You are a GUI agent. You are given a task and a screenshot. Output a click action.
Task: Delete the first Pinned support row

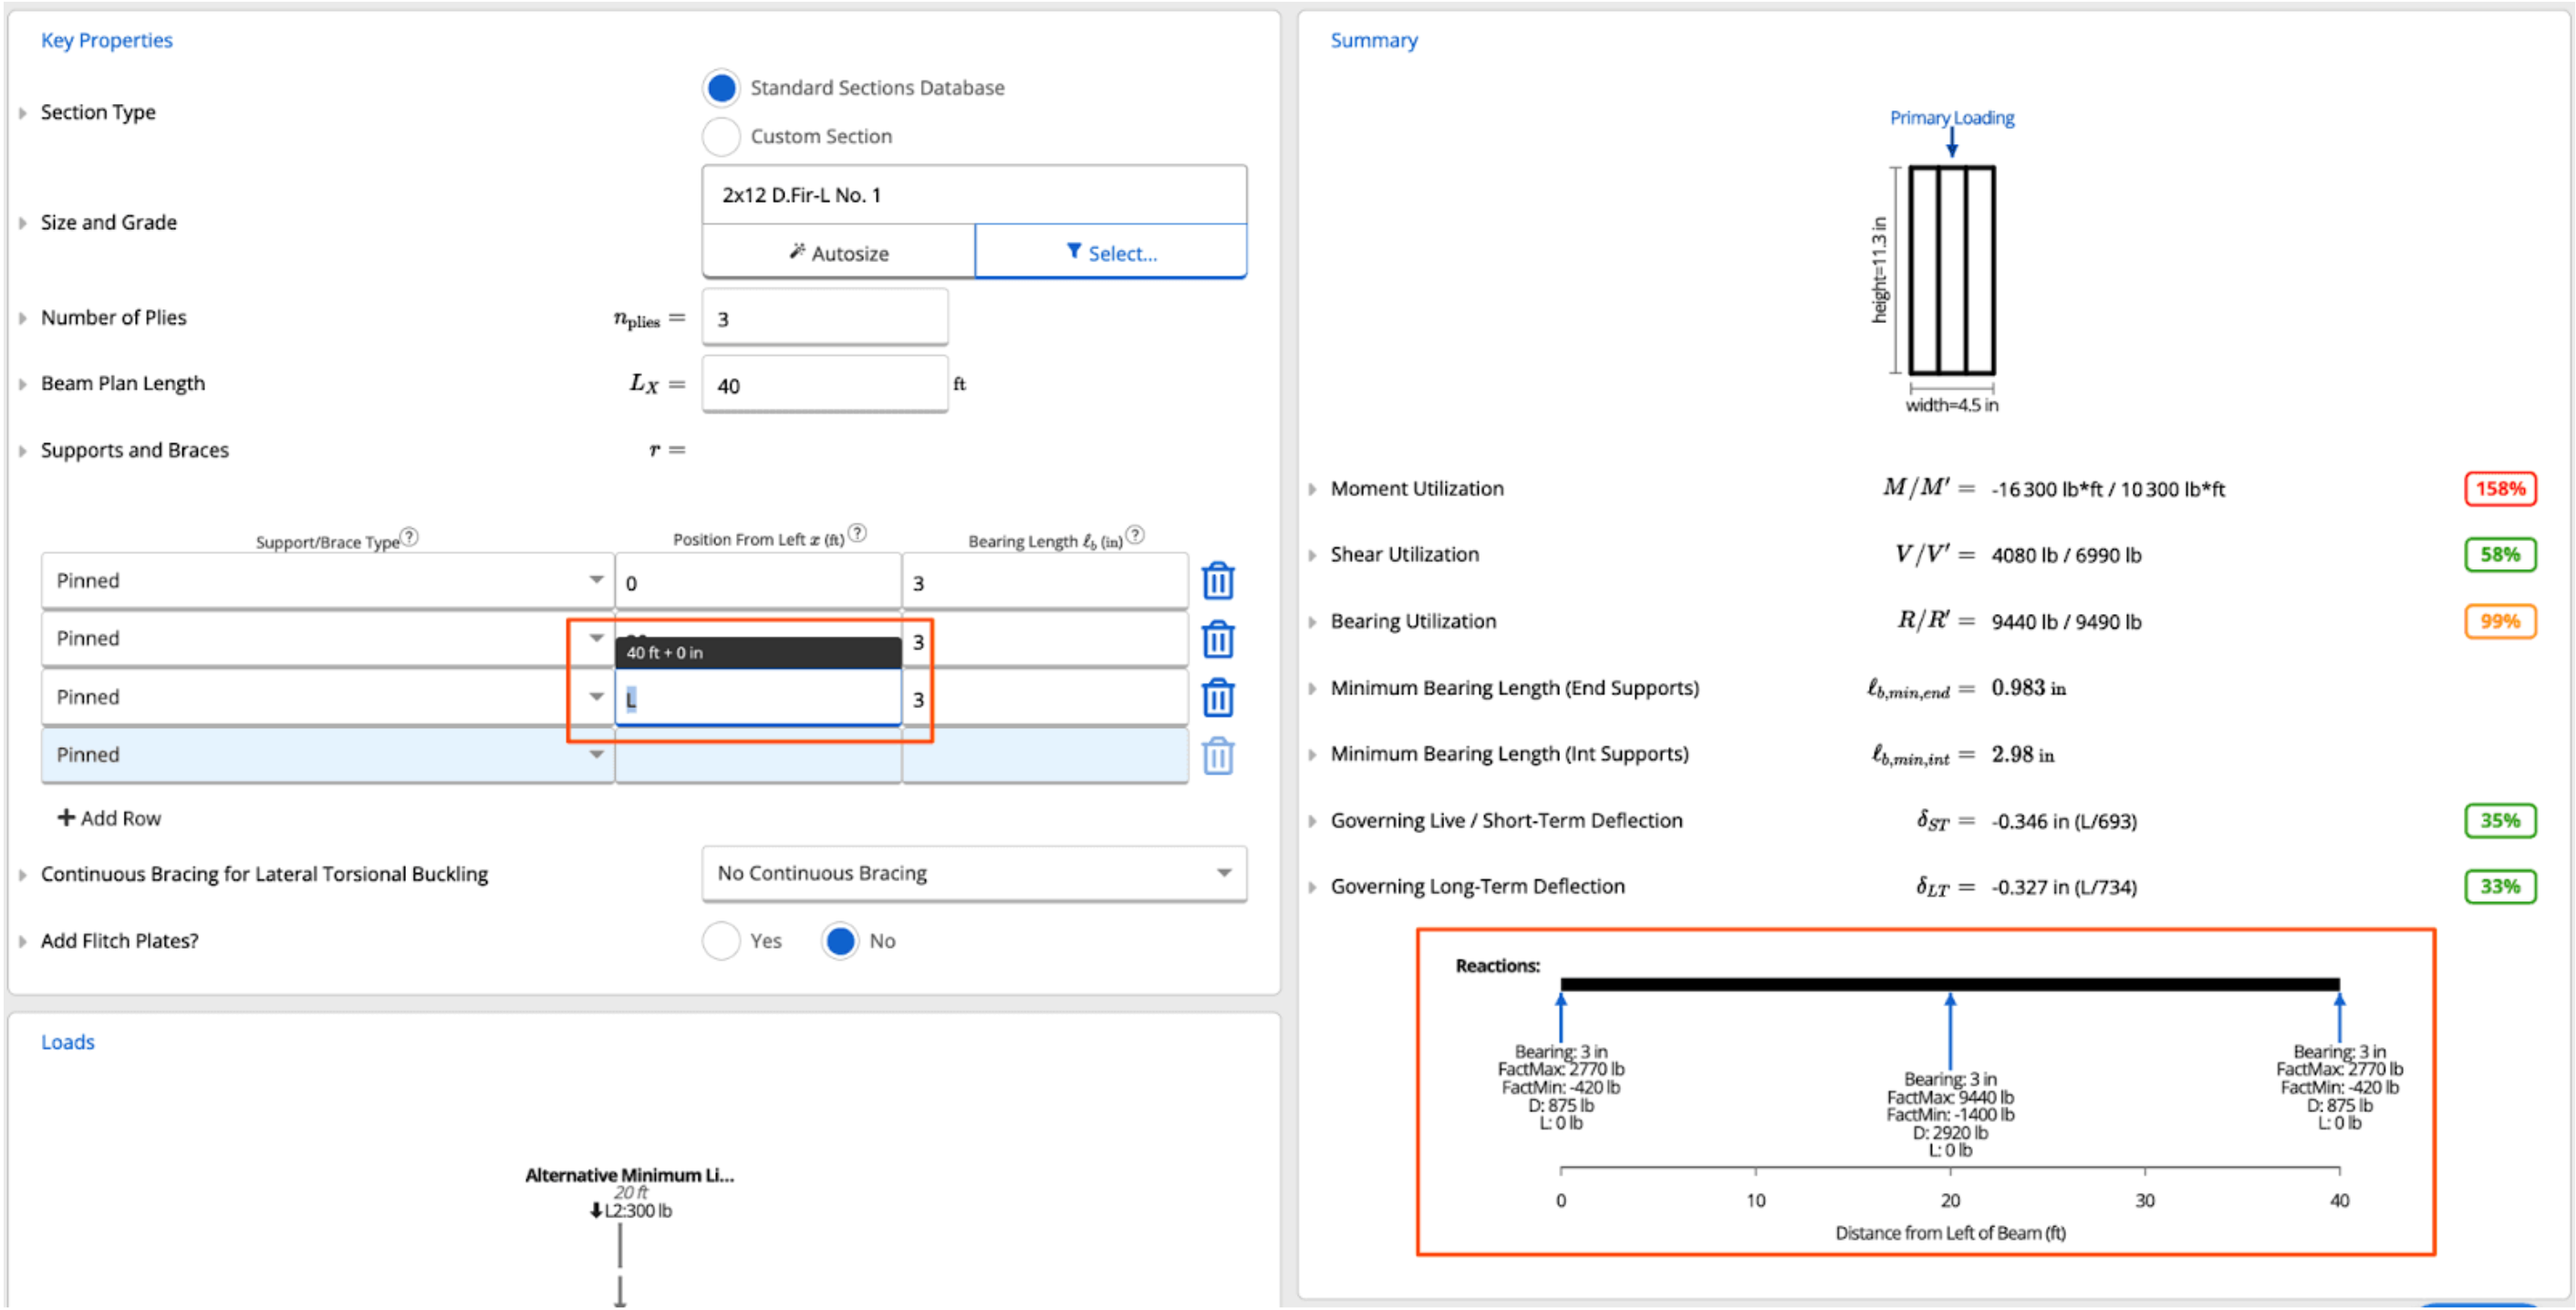[x=1217, y=581]
